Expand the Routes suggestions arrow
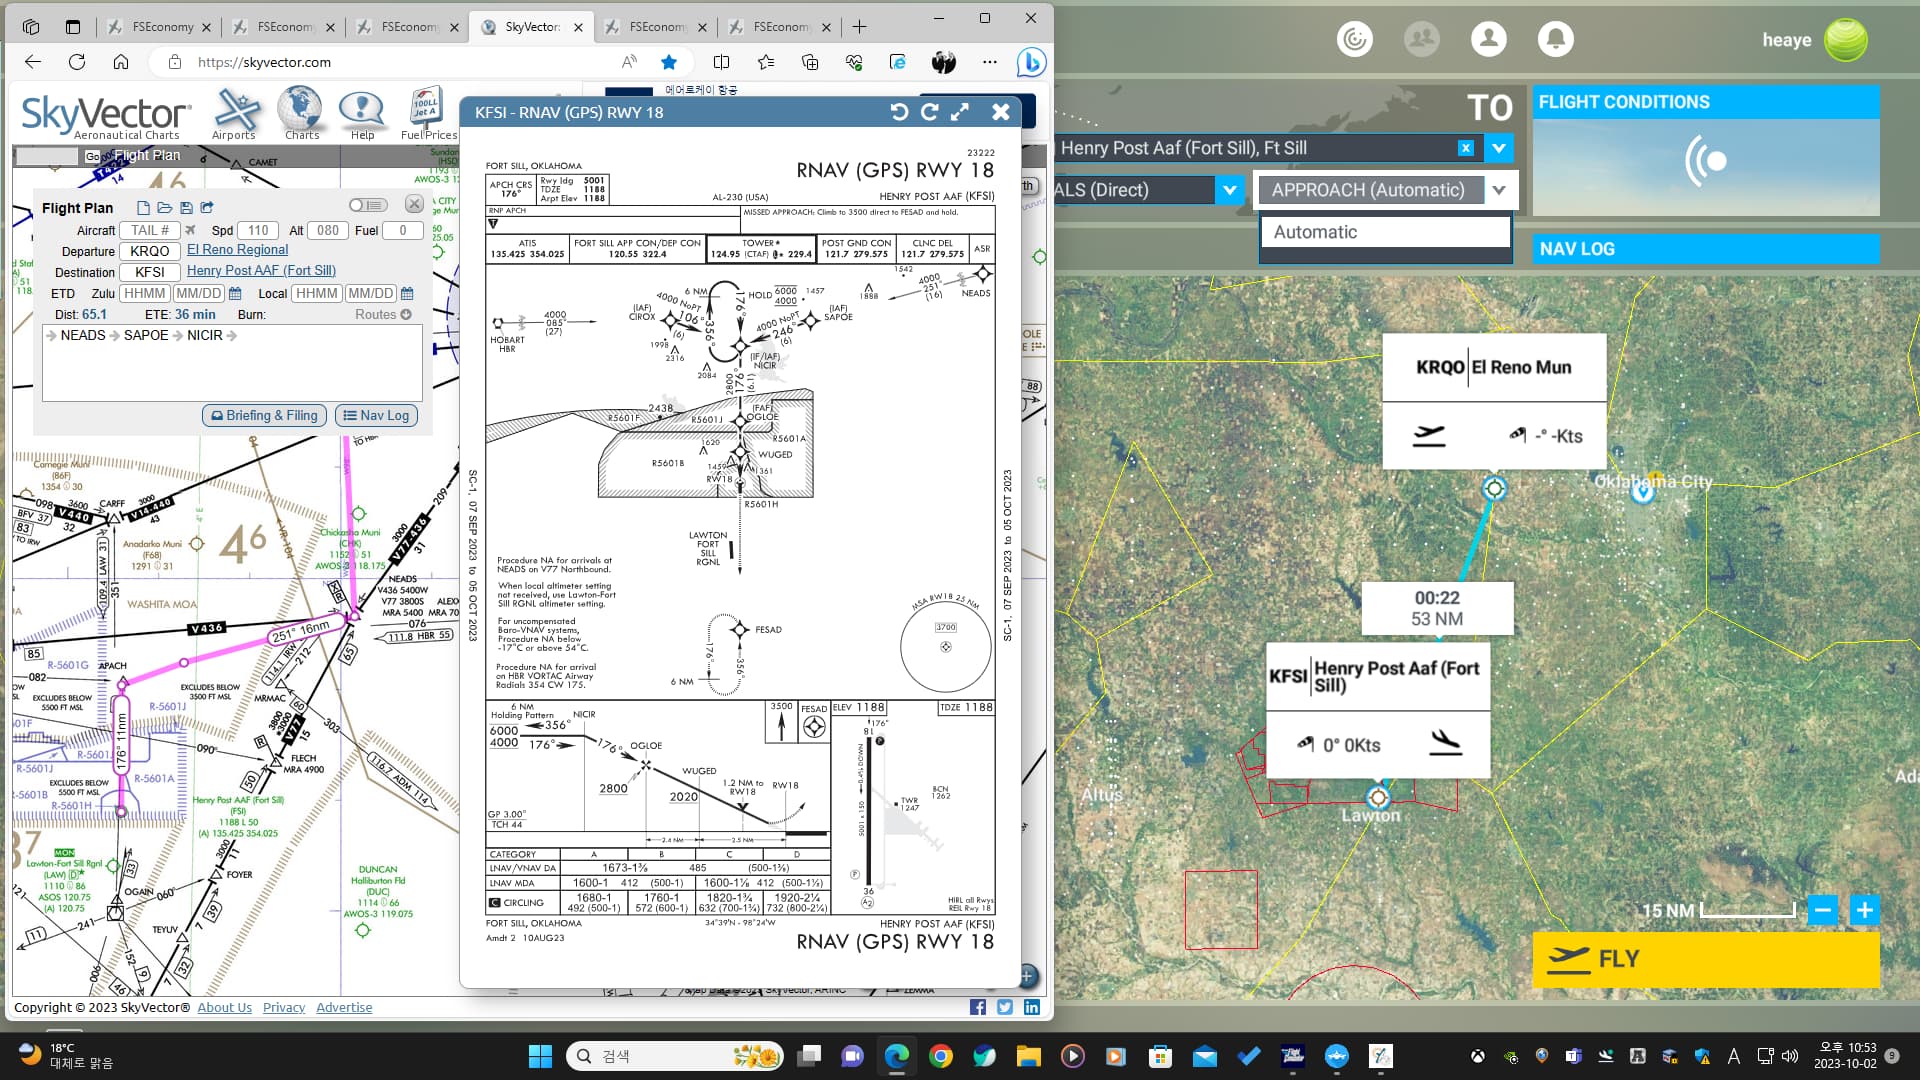 (406, 314)
